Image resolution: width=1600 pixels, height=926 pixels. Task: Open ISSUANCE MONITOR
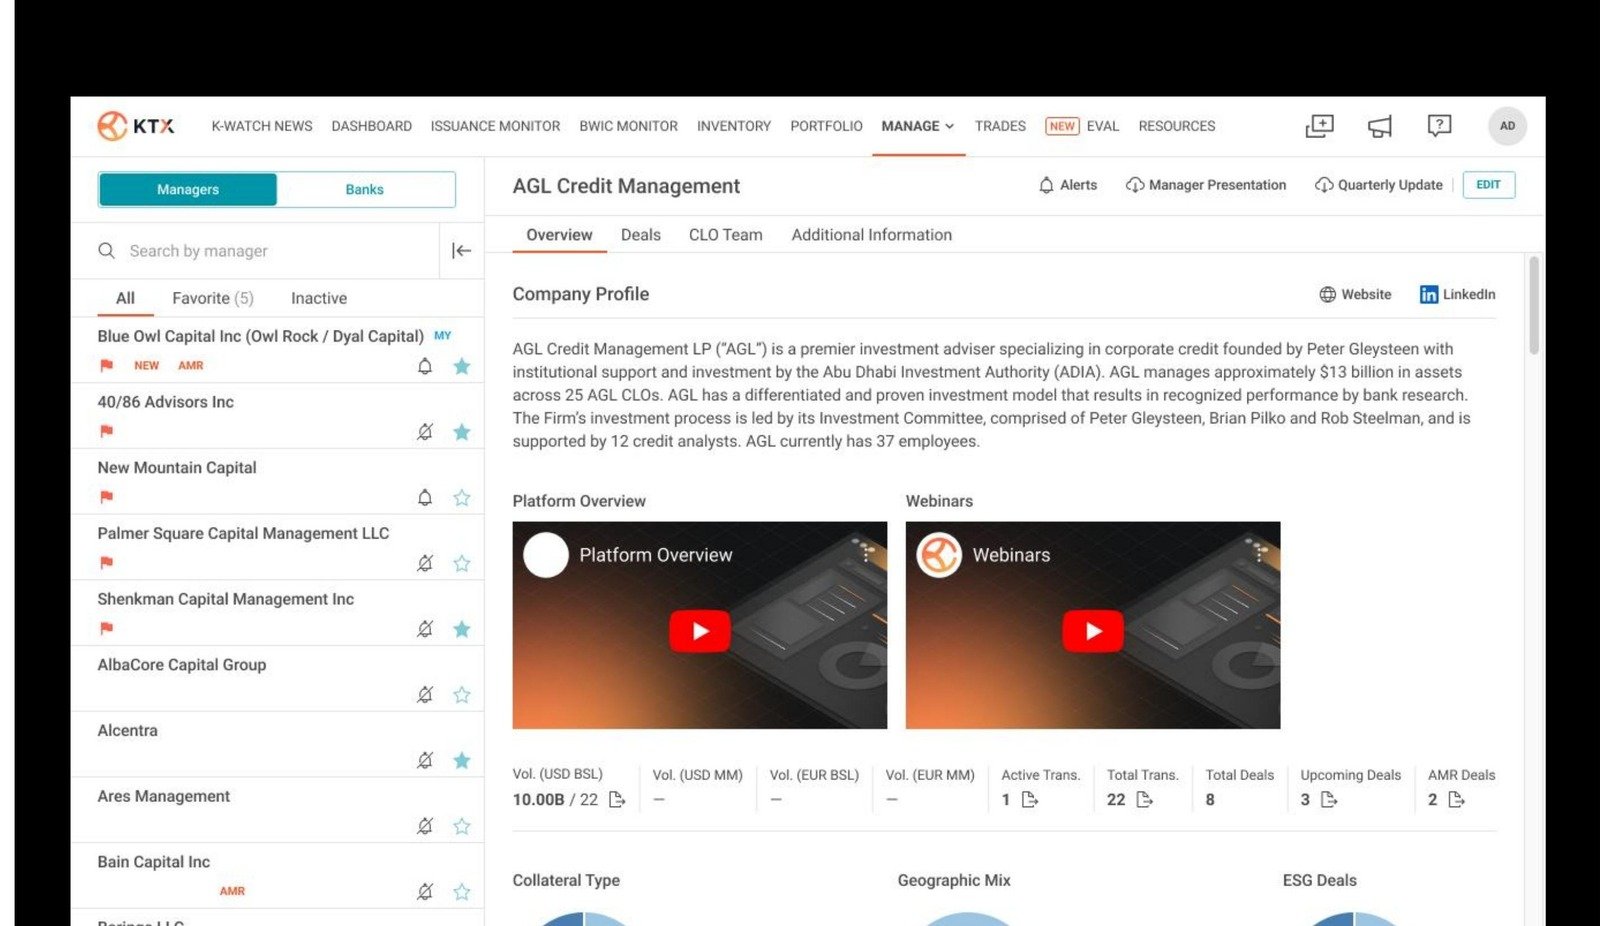(x=495, y=126)
